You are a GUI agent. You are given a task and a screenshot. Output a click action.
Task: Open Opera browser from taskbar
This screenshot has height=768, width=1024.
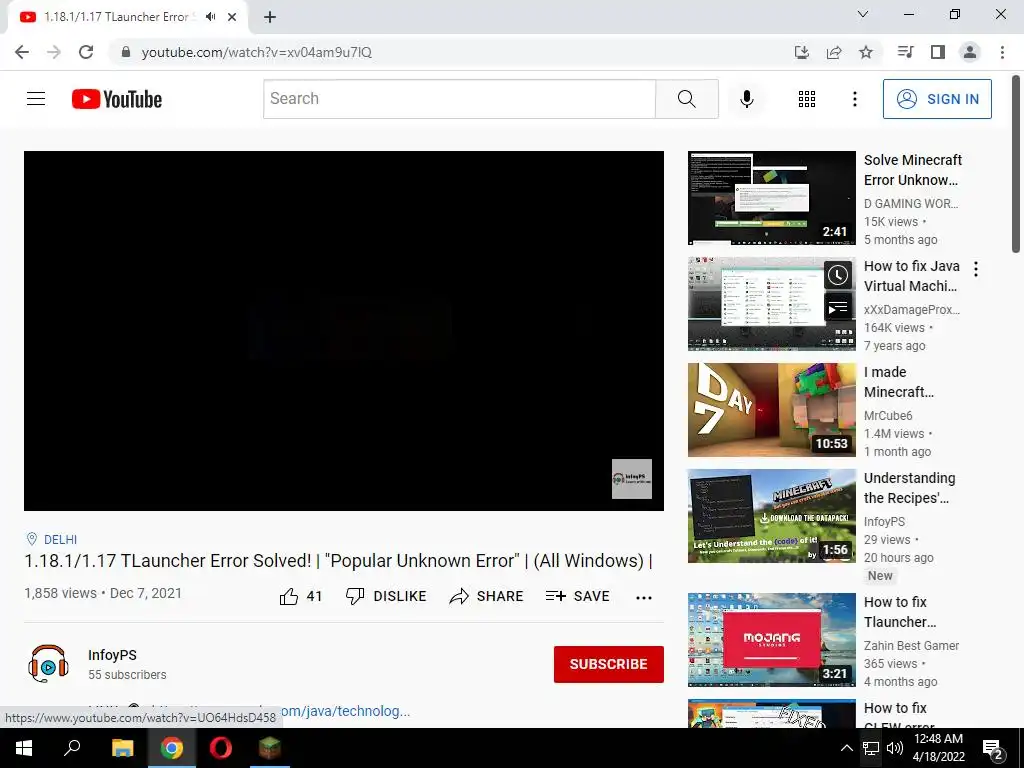(220, 748)
